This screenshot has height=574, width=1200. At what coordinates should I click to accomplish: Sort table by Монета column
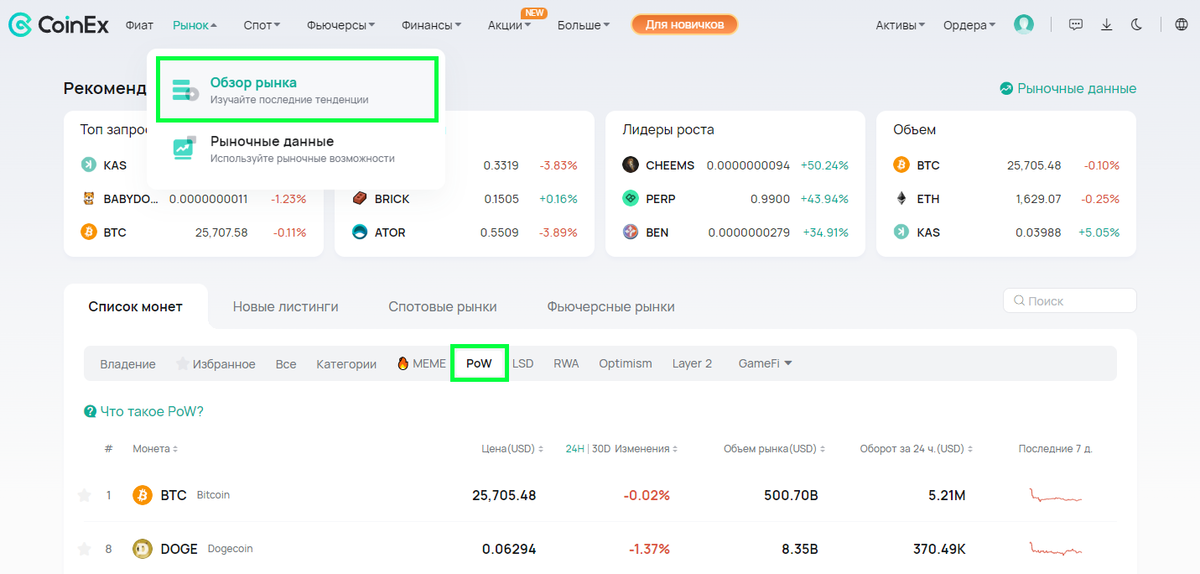(x=155, y=449)
